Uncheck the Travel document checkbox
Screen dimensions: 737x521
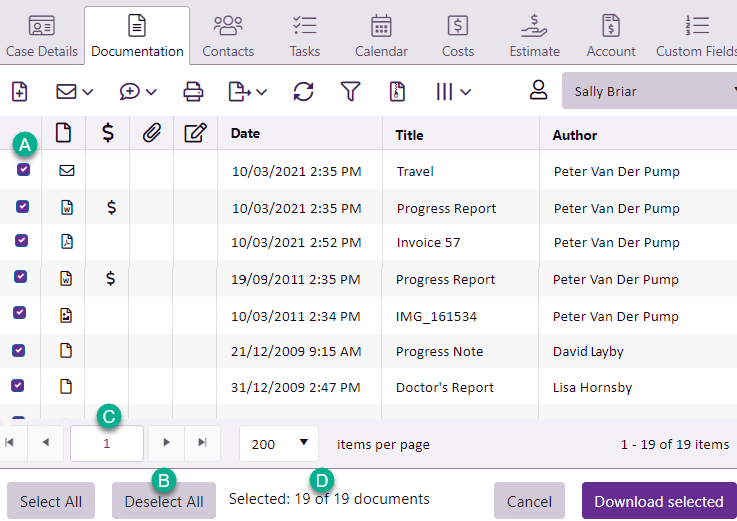(x=23, y=170)
